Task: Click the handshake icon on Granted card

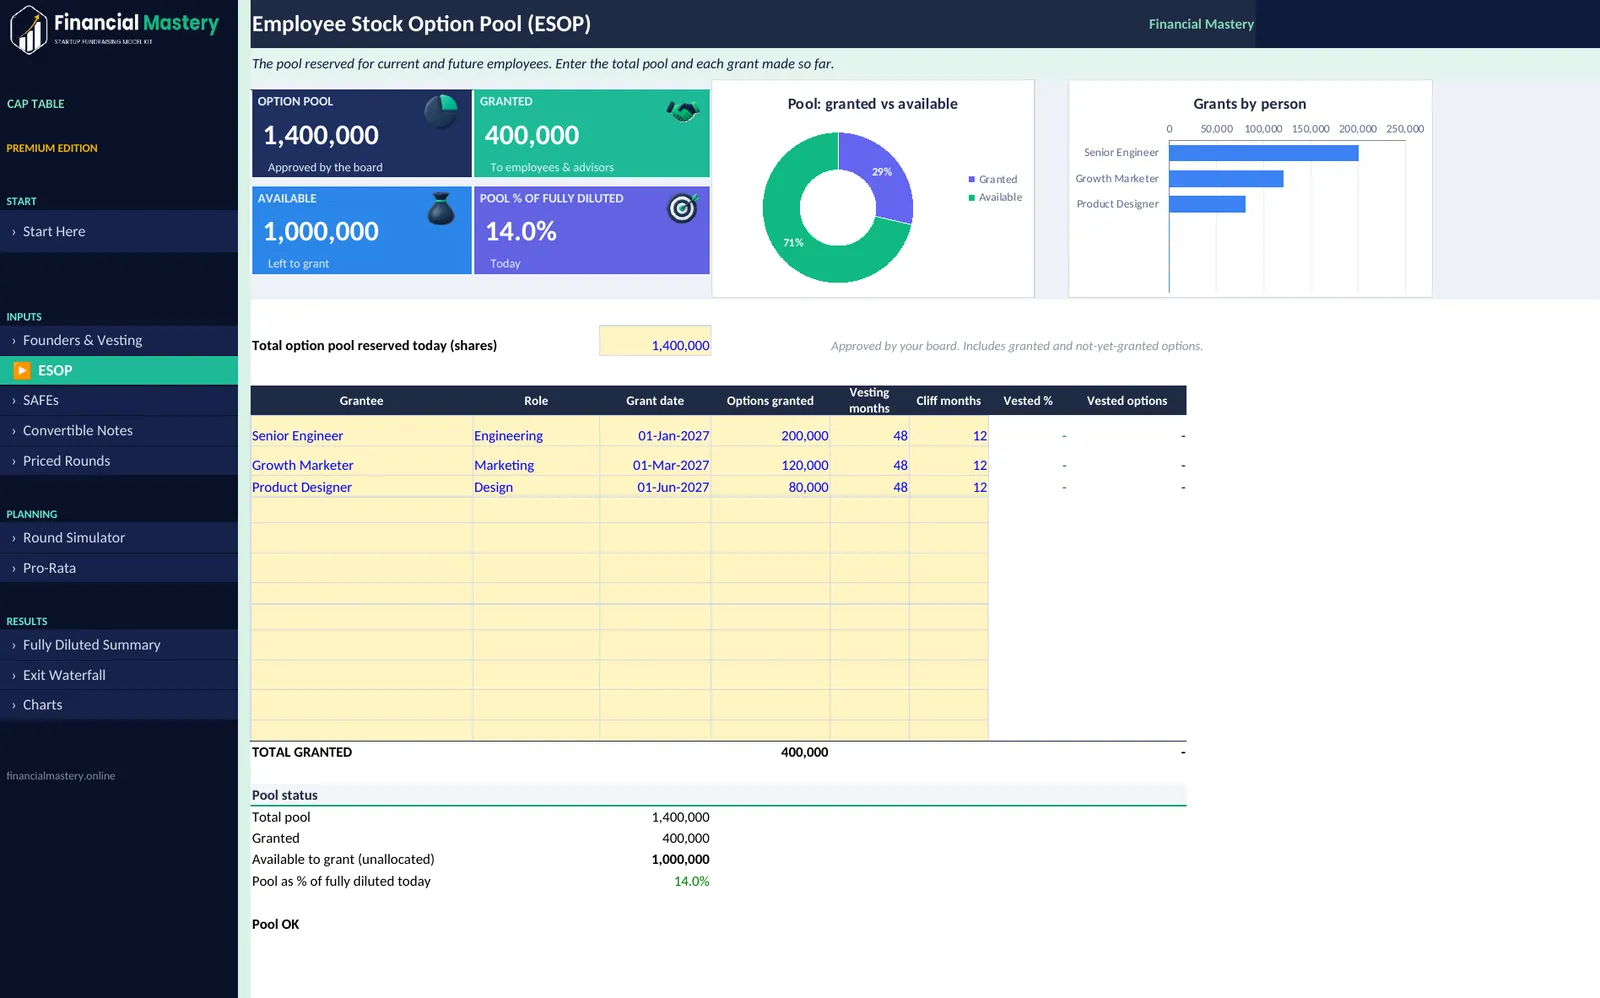Action: point(683,110)
